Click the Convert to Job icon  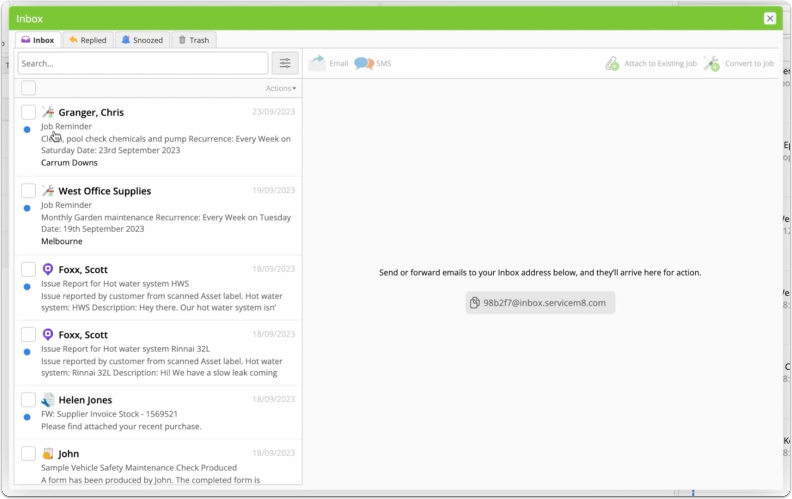coord(712,63)
